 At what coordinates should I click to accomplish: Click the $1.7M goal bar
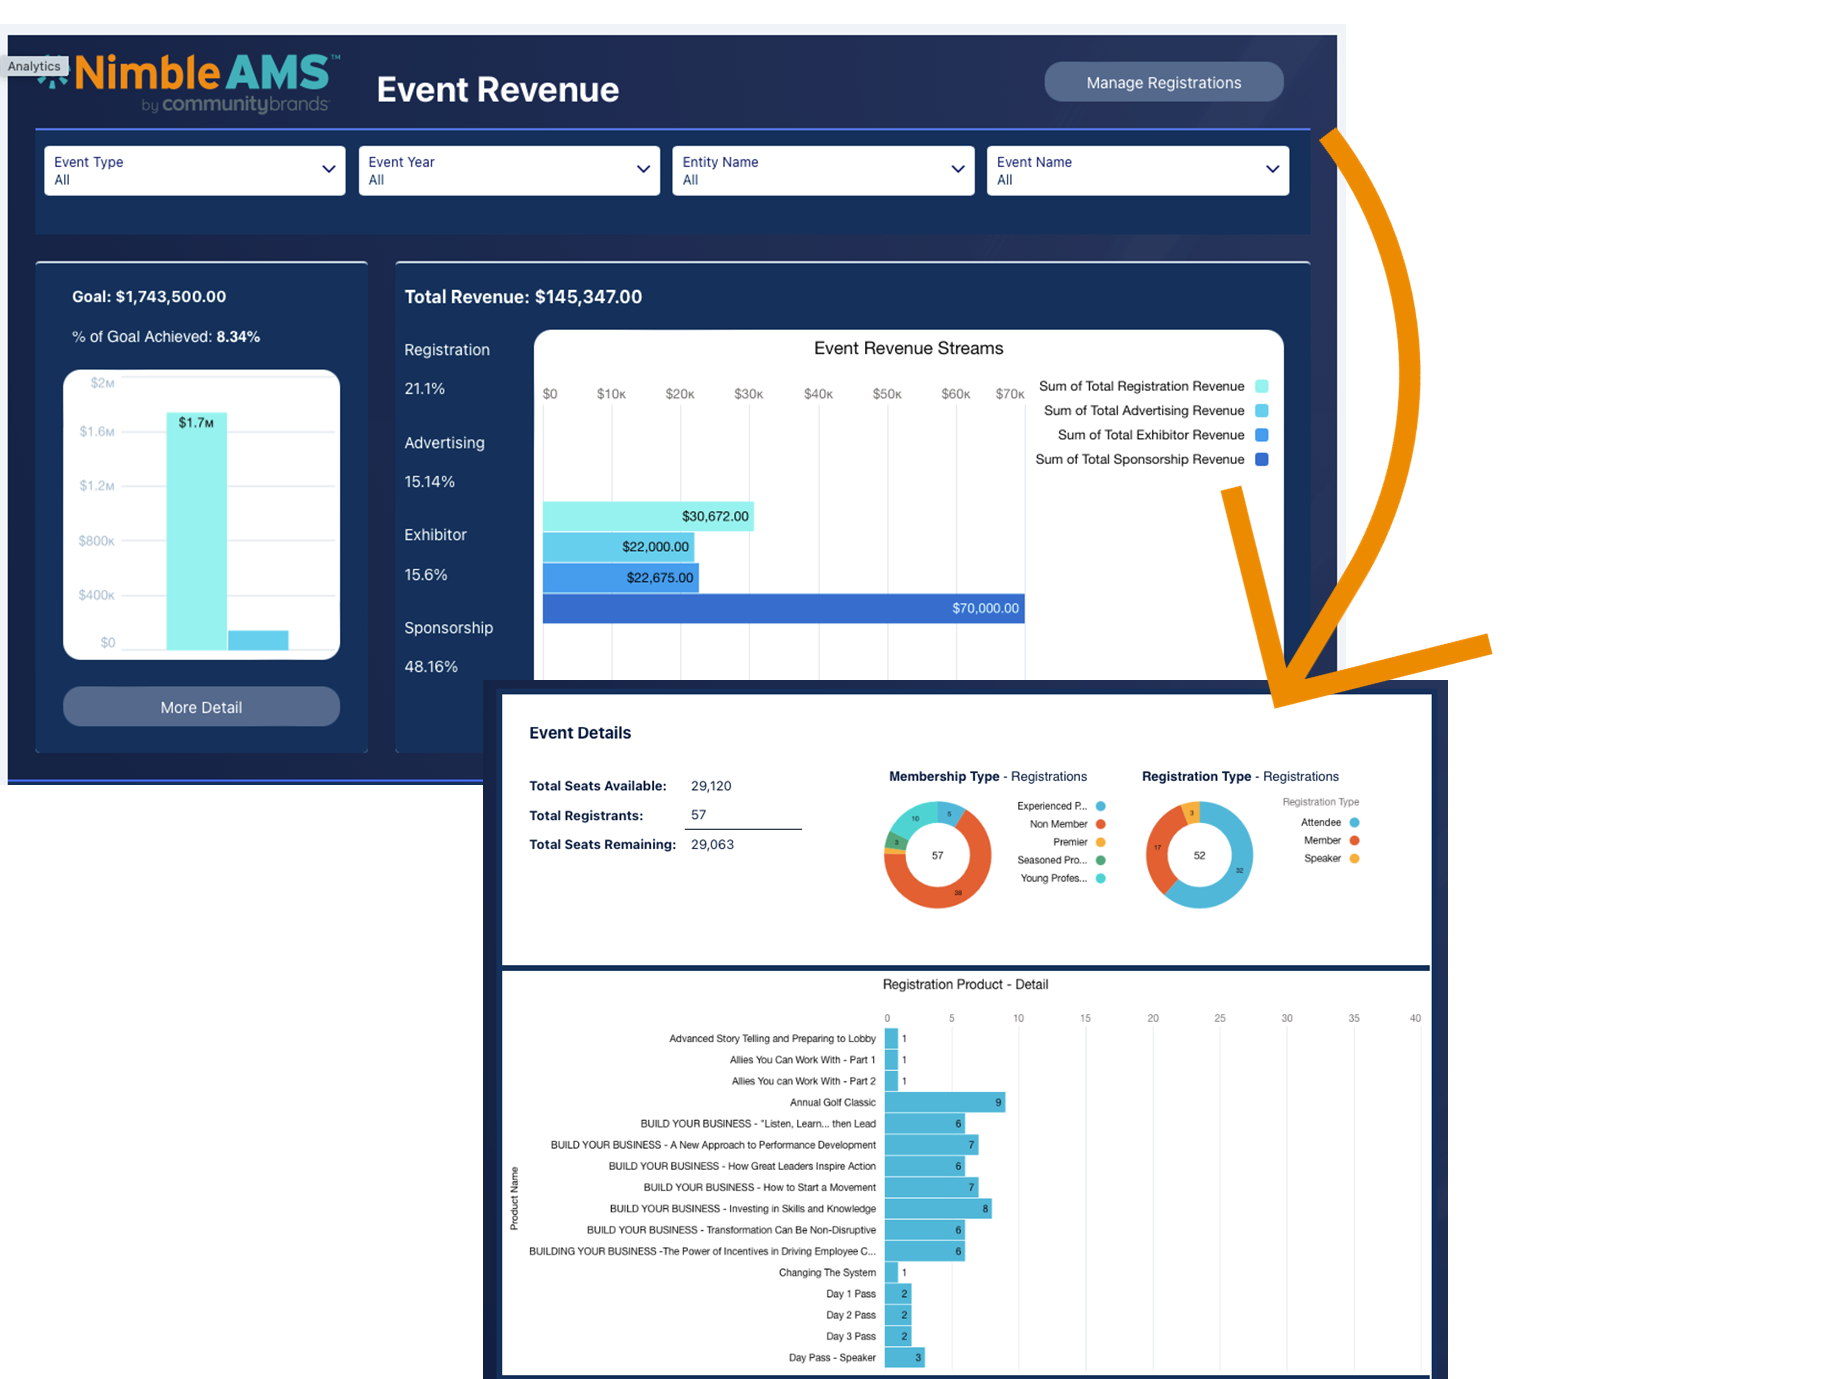coord(196,531)
